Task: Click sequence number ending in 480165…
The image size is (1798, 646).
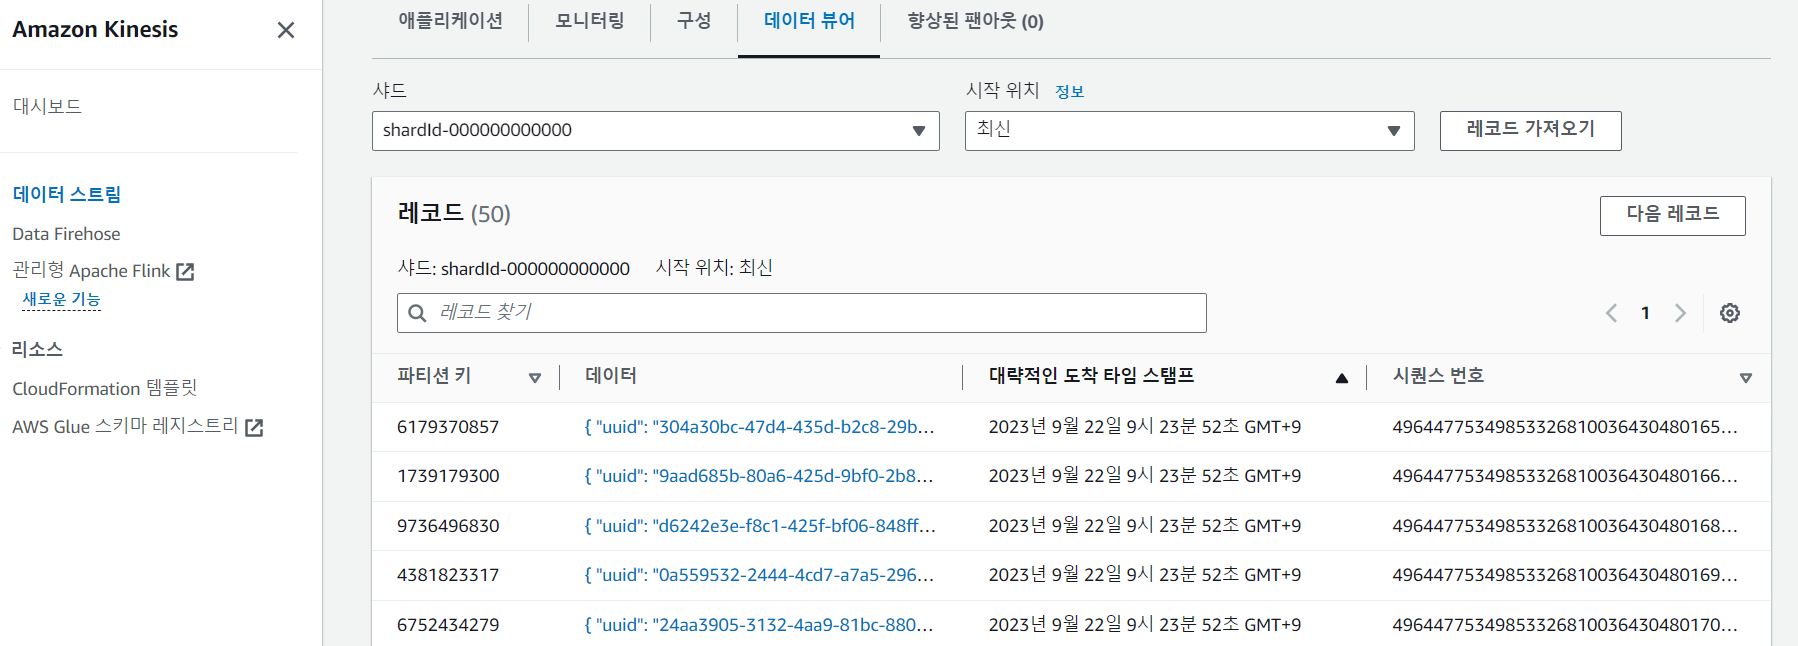Action: (1565, 427)
